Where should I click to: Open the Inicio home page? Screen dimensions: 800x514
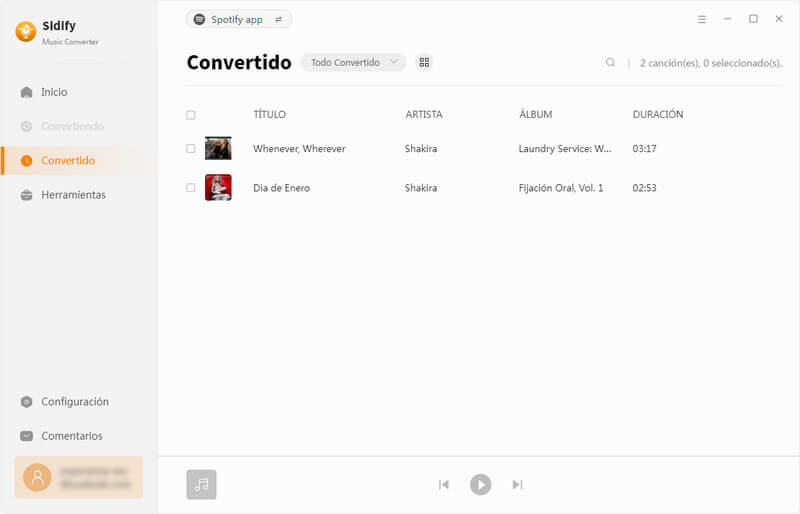(x=54, y=92)
